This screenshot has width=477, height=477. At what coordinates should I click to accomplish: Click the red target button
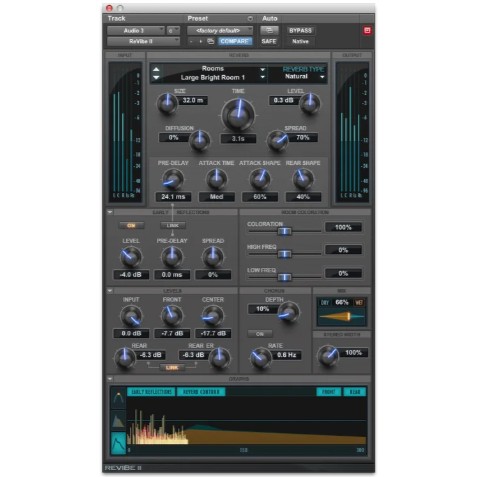click(x=367, y=31)
